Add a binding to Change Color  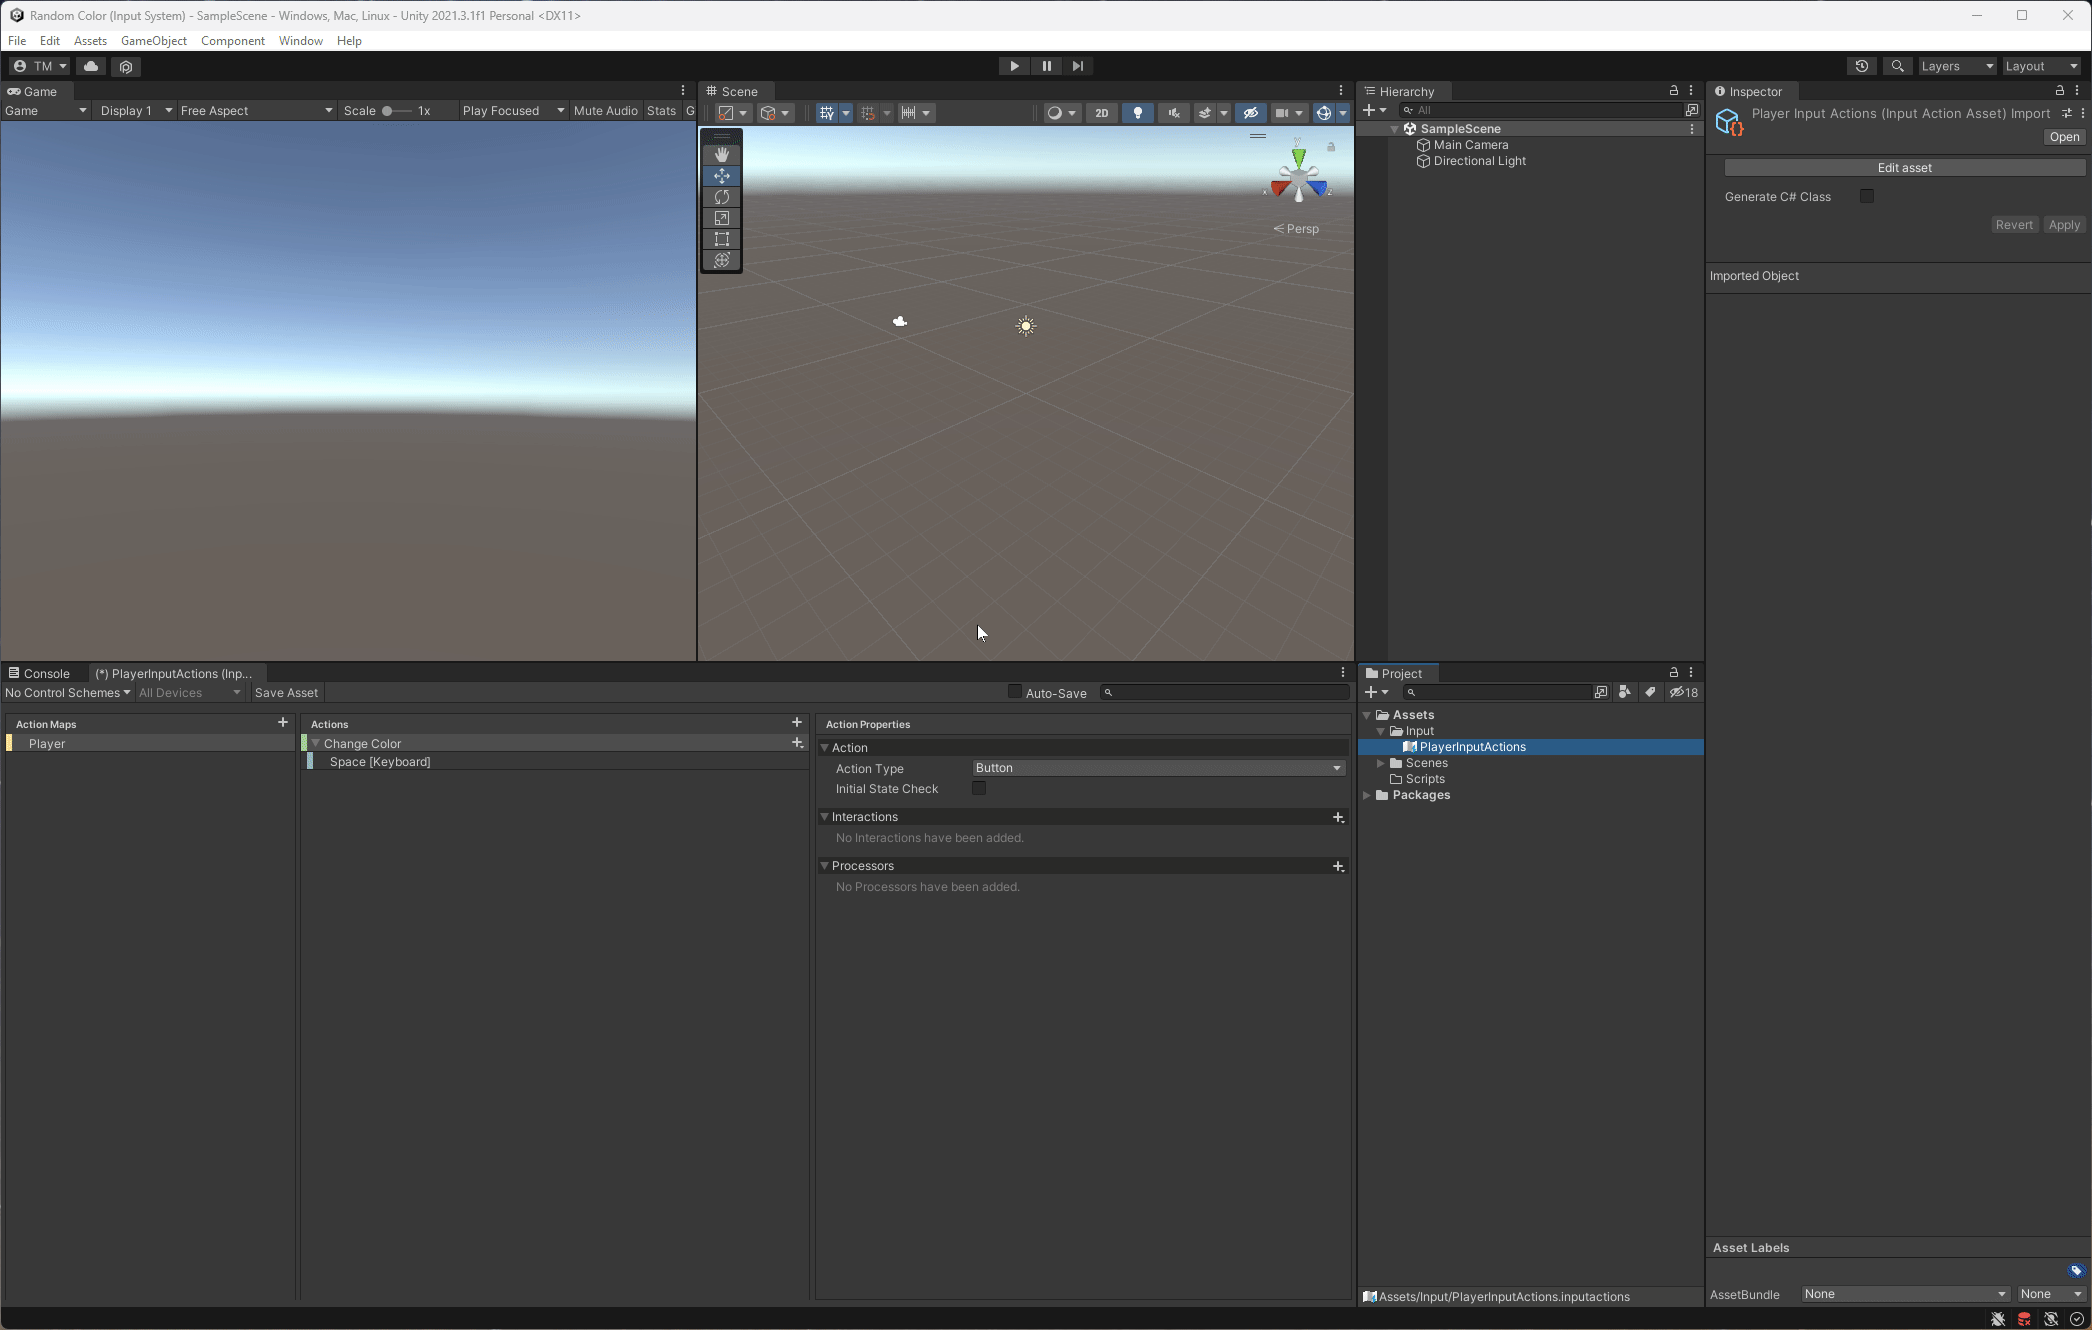pos(797,743)
